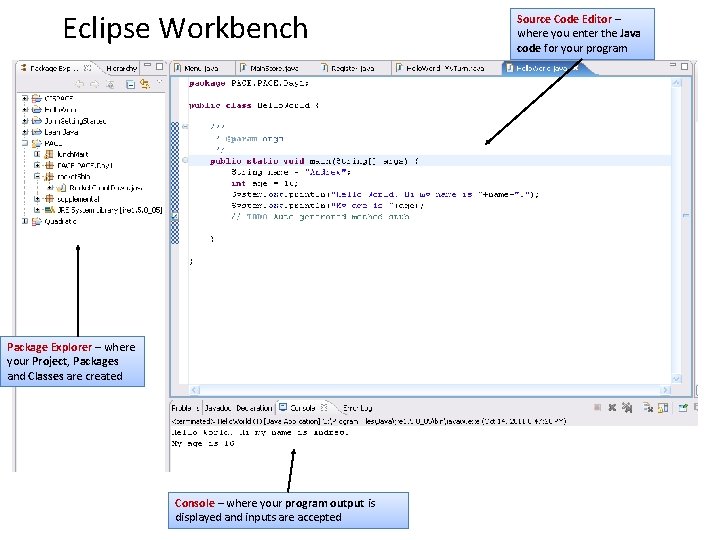This screenshot has width=720, height=540.
Task: Expand the first project in Package Explorer
Action: click(x=25, y=98)
